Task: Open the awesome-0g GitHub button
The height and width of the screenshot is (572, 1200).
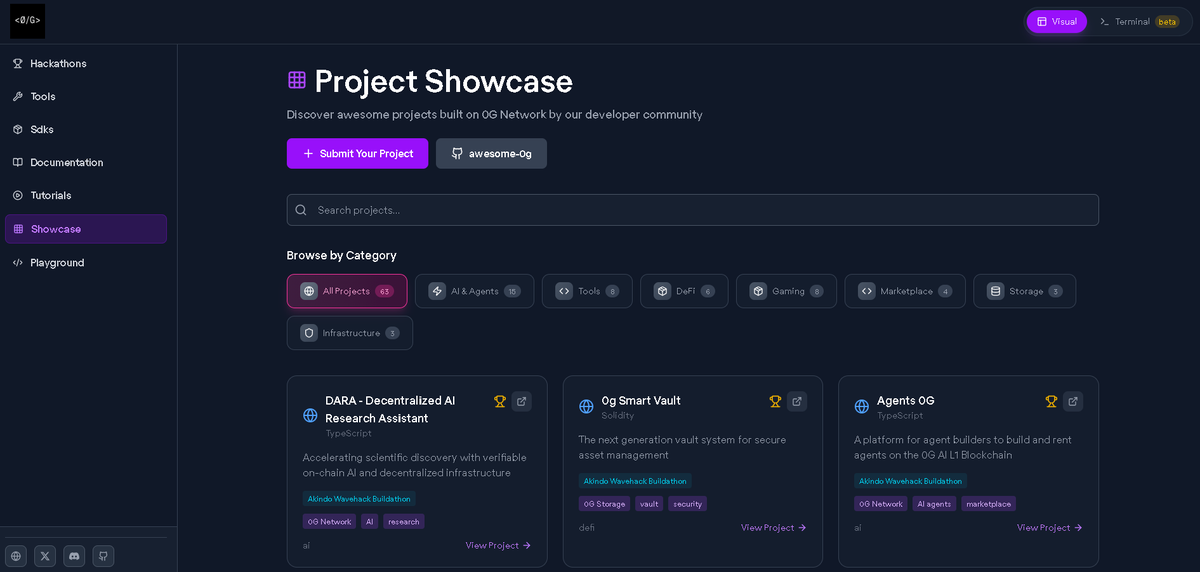Action: click(491, 153)
